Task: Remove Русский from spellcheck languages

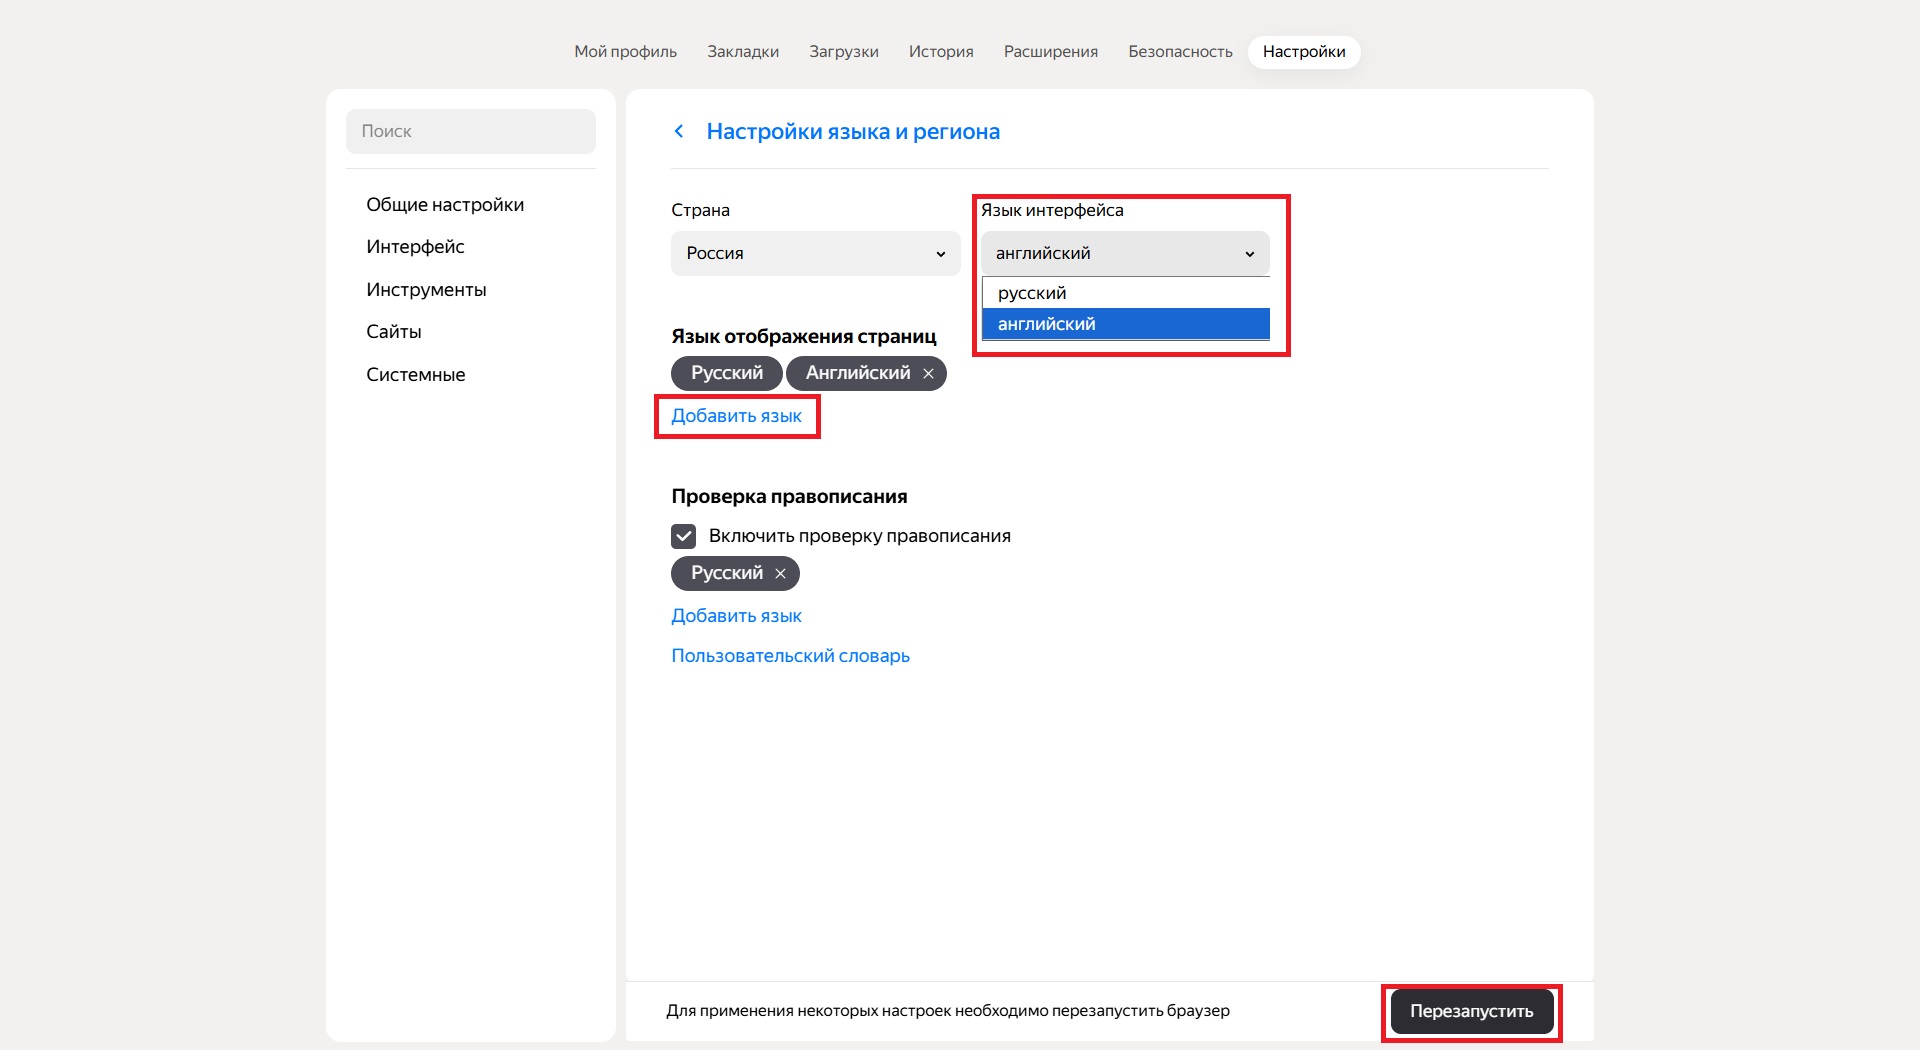Action: 780,574
